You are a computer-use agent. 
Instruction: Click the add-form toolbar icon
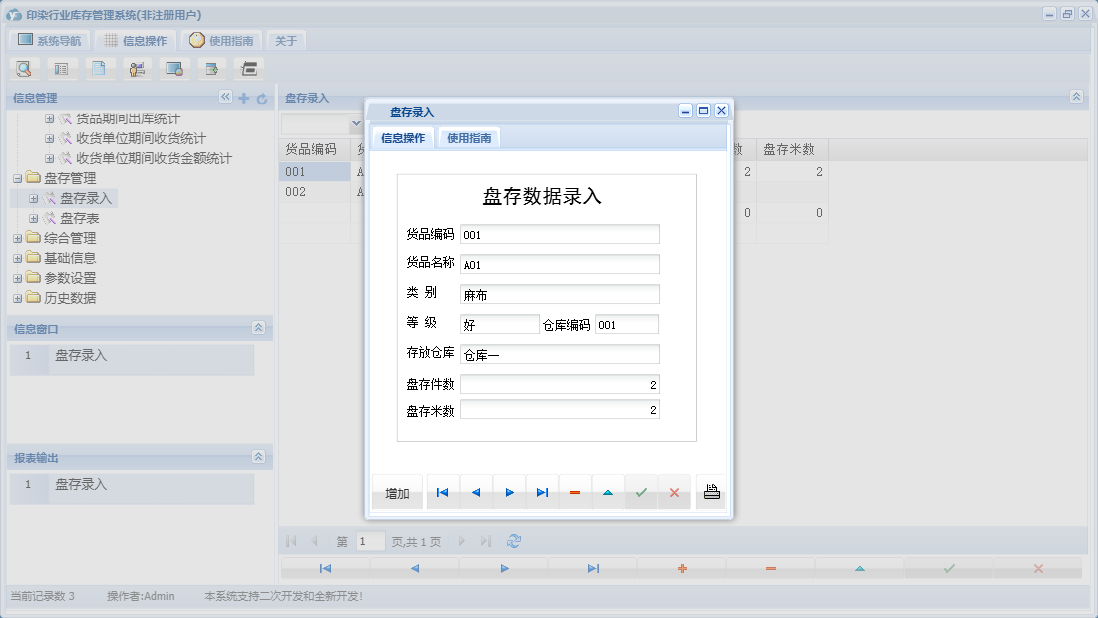(212, 68)
